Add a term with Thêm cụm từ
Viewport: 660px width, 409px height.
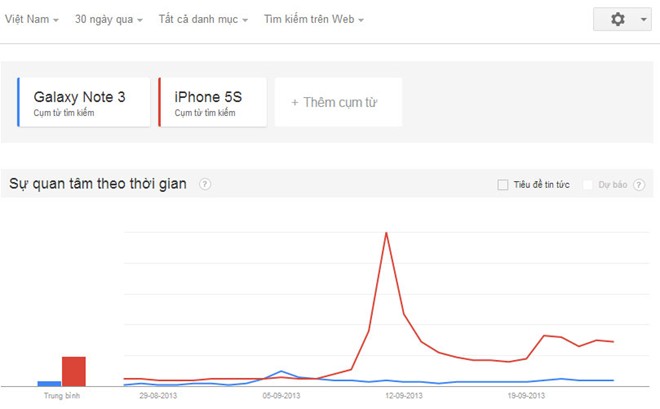coord(338,102)
